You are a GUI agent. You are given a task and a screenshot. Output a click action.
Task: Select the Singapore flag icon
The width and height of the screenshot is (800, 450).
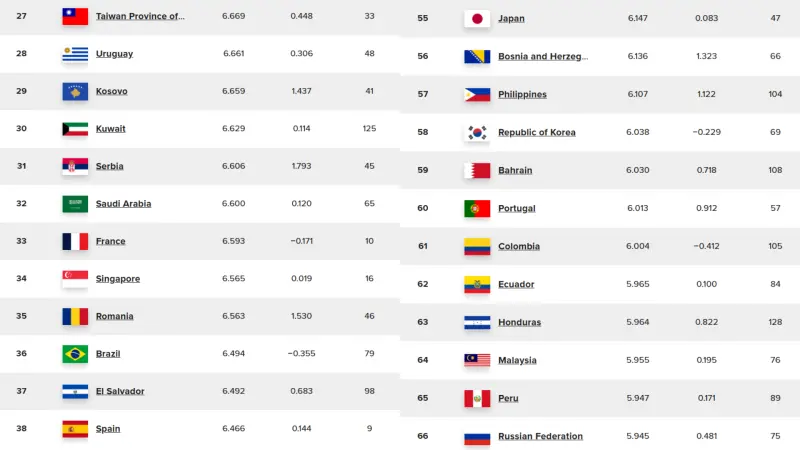pos(75,279)
